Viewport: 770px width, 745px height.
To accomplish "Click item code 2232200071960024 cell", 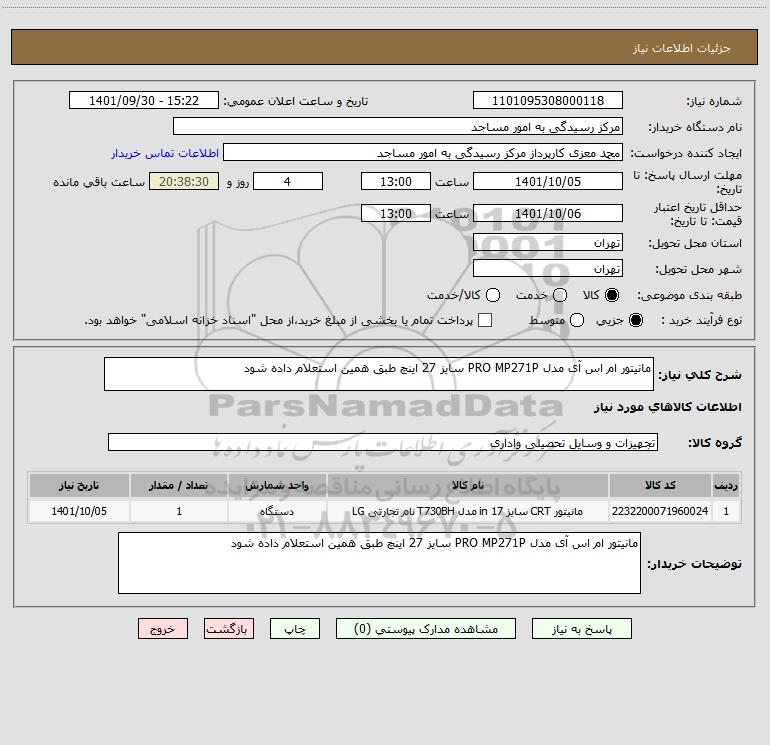I will (x=660, y=511).
